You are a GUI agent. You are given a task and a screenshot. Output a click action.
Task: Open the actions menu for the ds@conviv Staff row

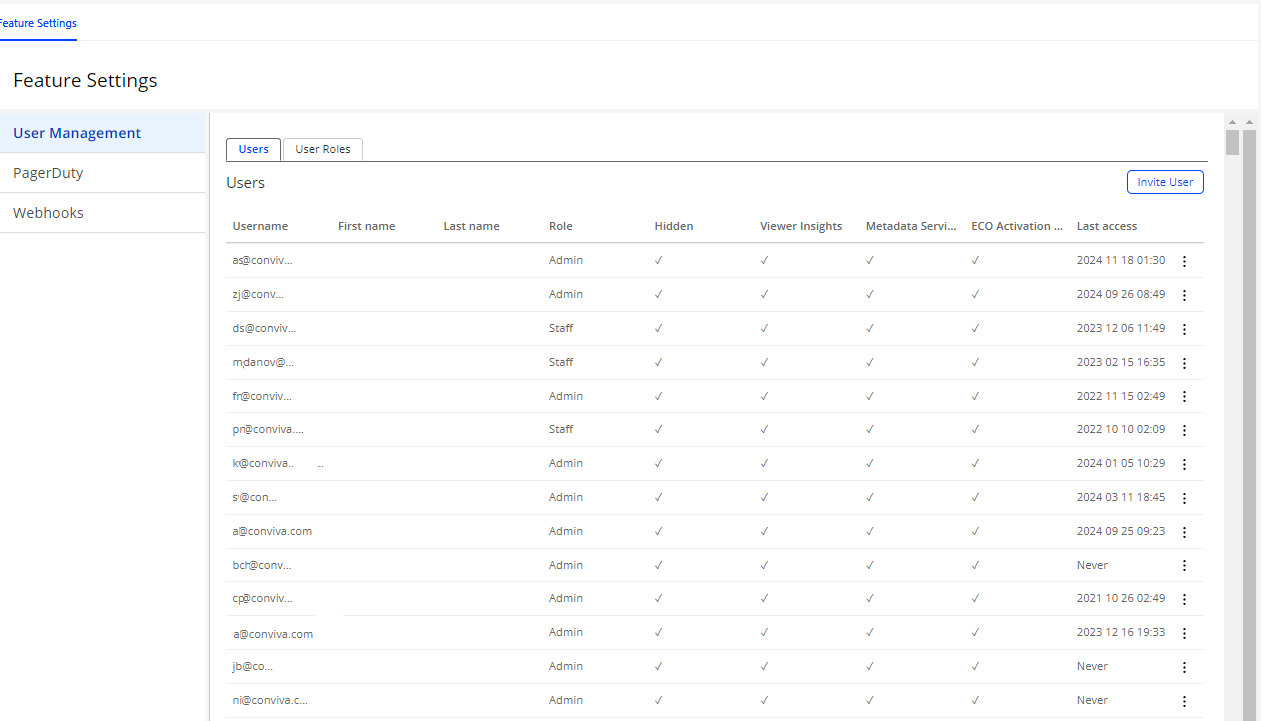pos(1184,329)
